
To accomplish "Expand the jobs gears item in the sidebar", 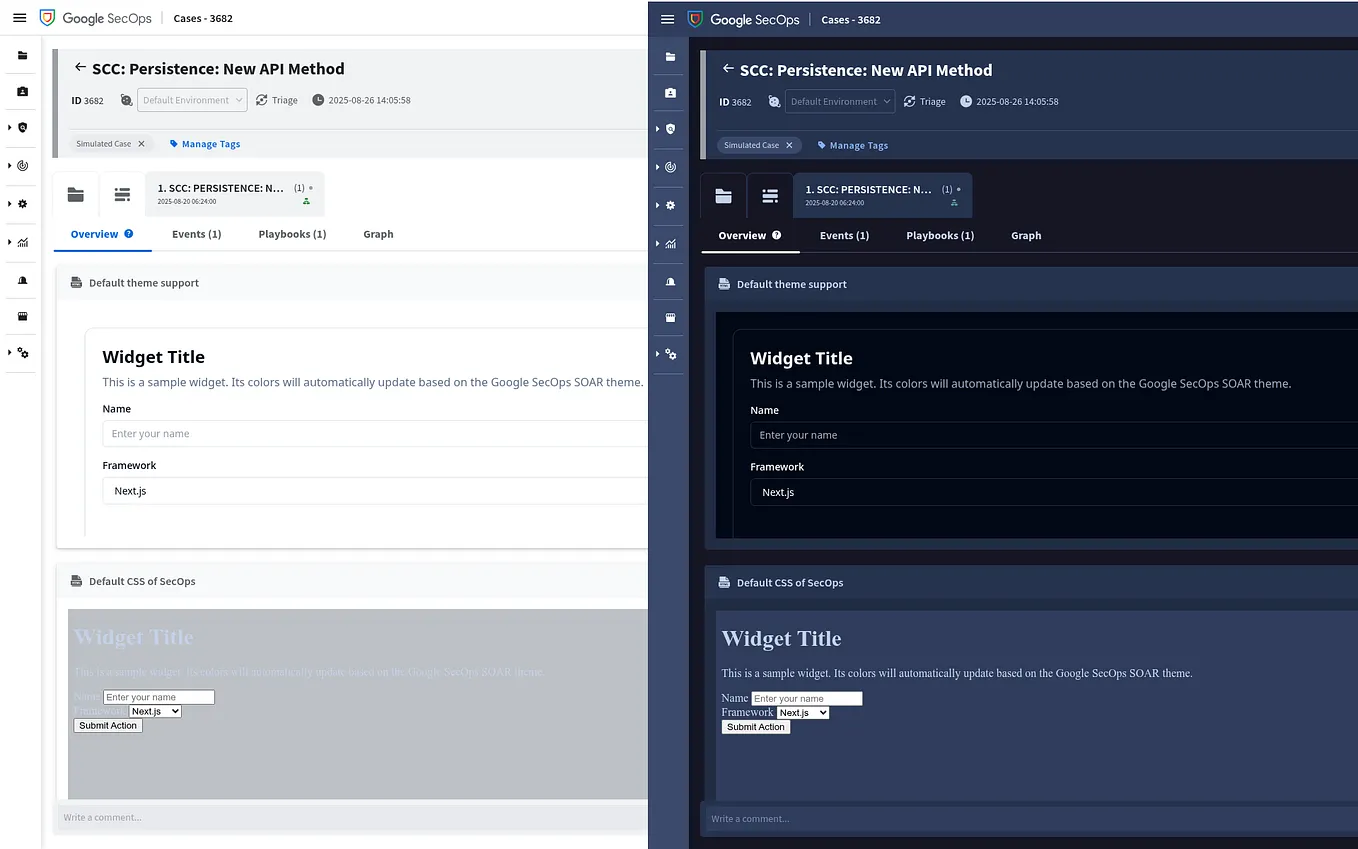I will click(x=21, y=353).
